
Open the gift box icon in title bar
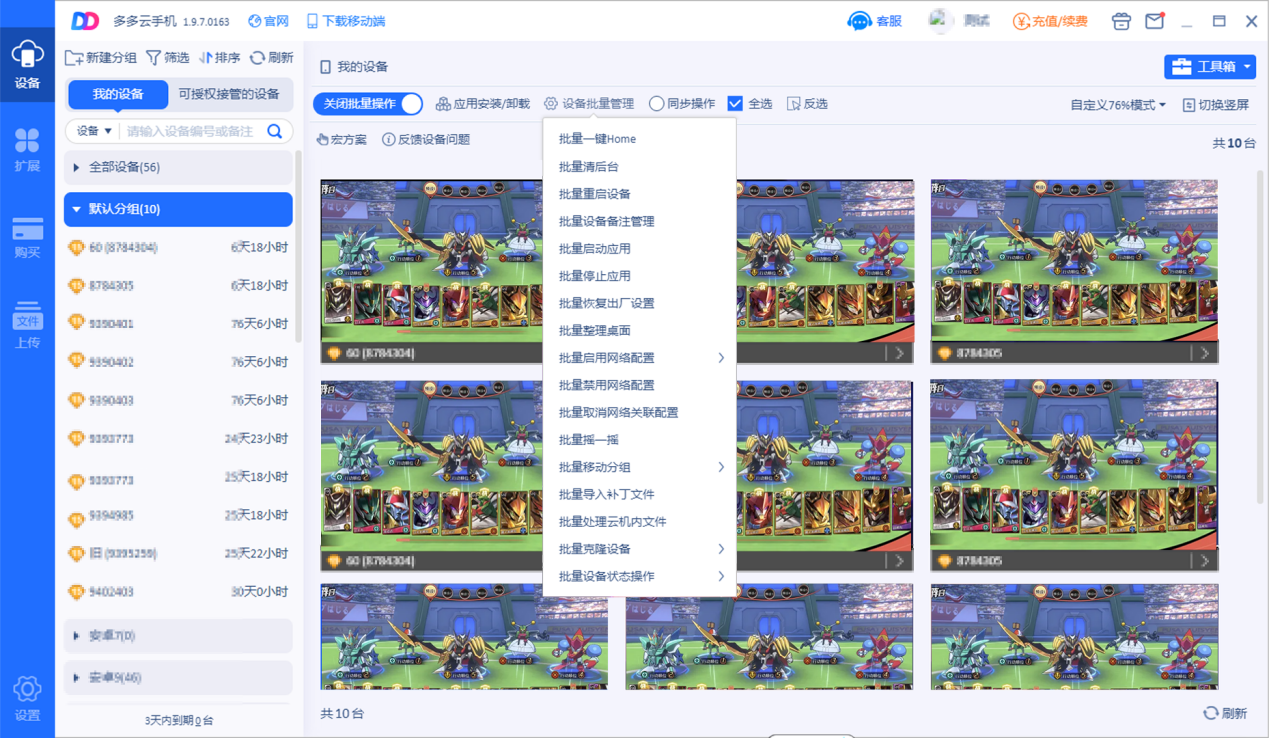click(x=1121, y=21)
